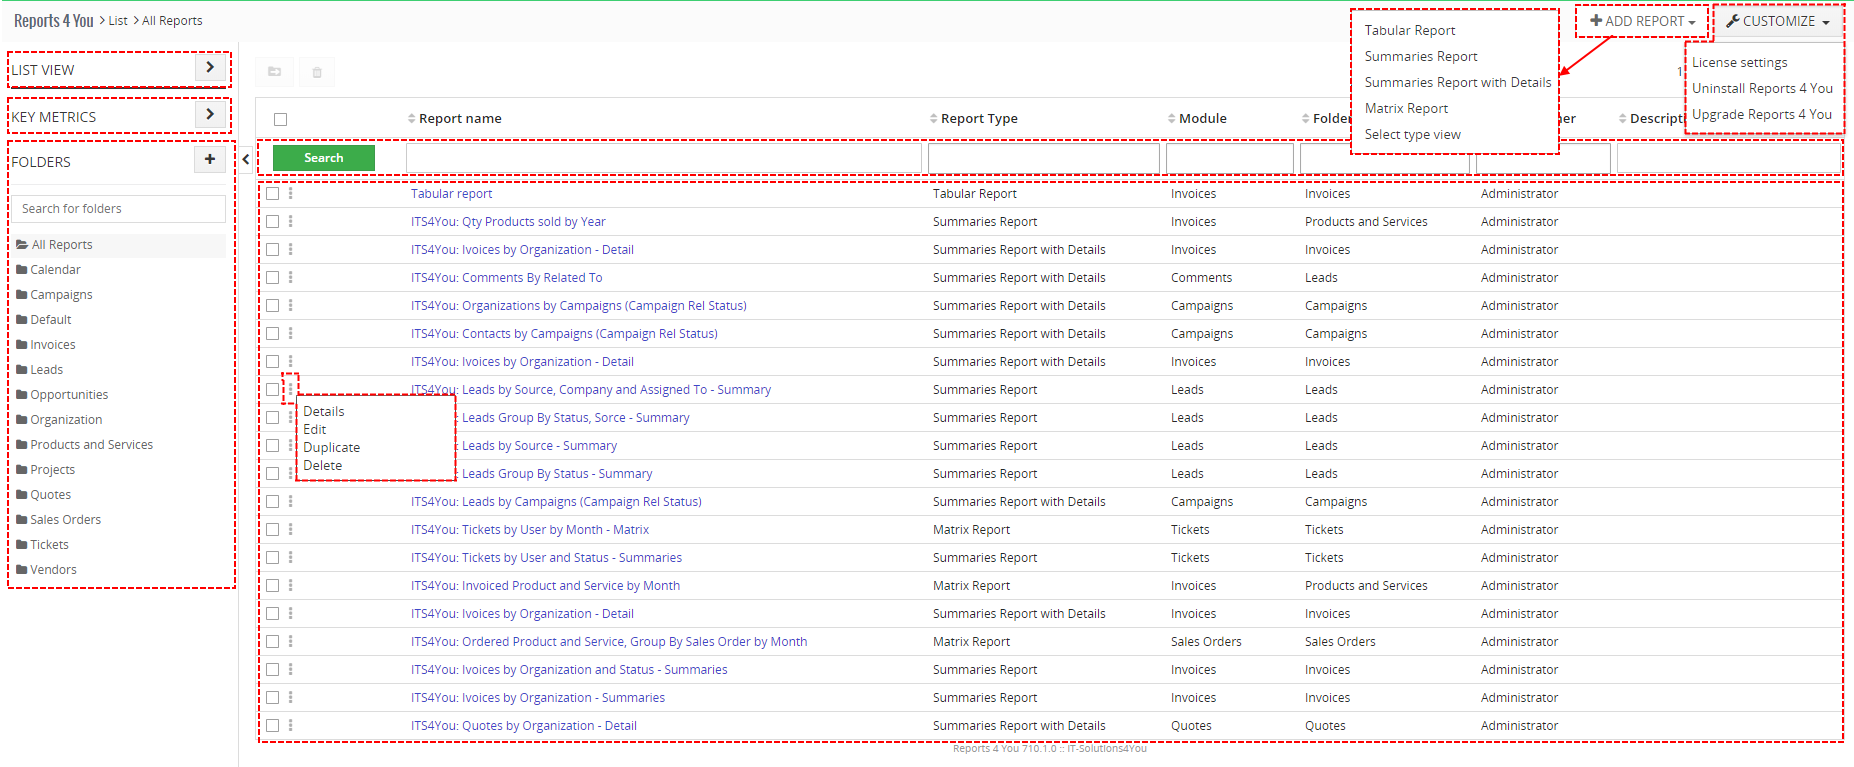Choose Edit in row context menu
This screenshot has width=1854, height=767.
314,430
